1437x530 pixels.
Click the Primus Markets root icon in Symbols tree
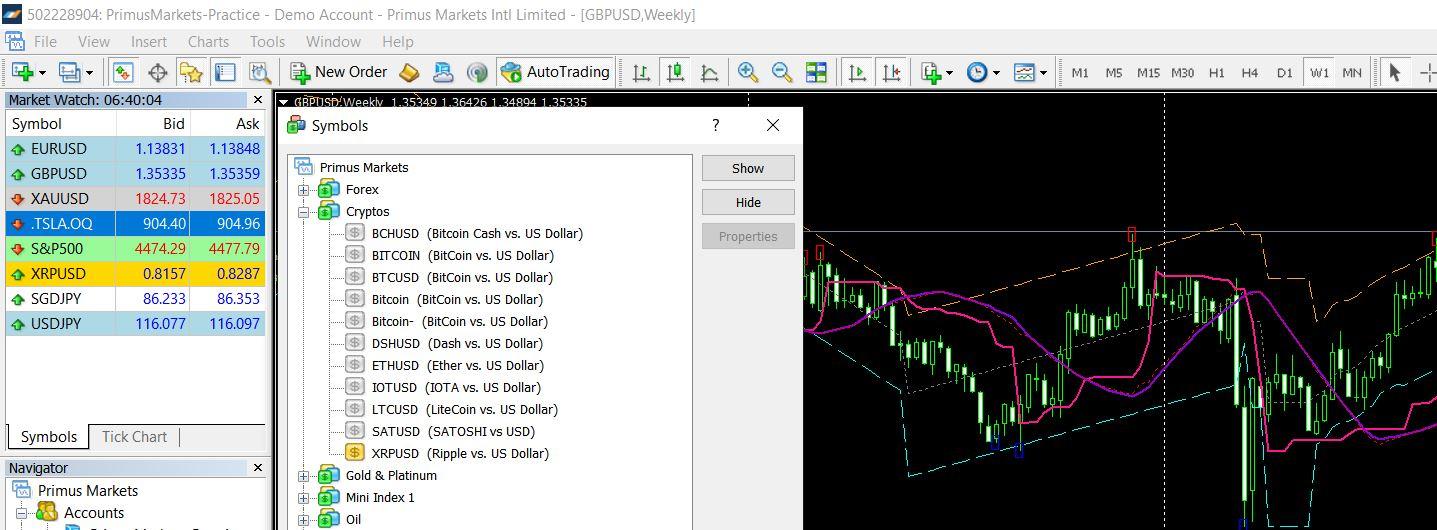(304, 167)
